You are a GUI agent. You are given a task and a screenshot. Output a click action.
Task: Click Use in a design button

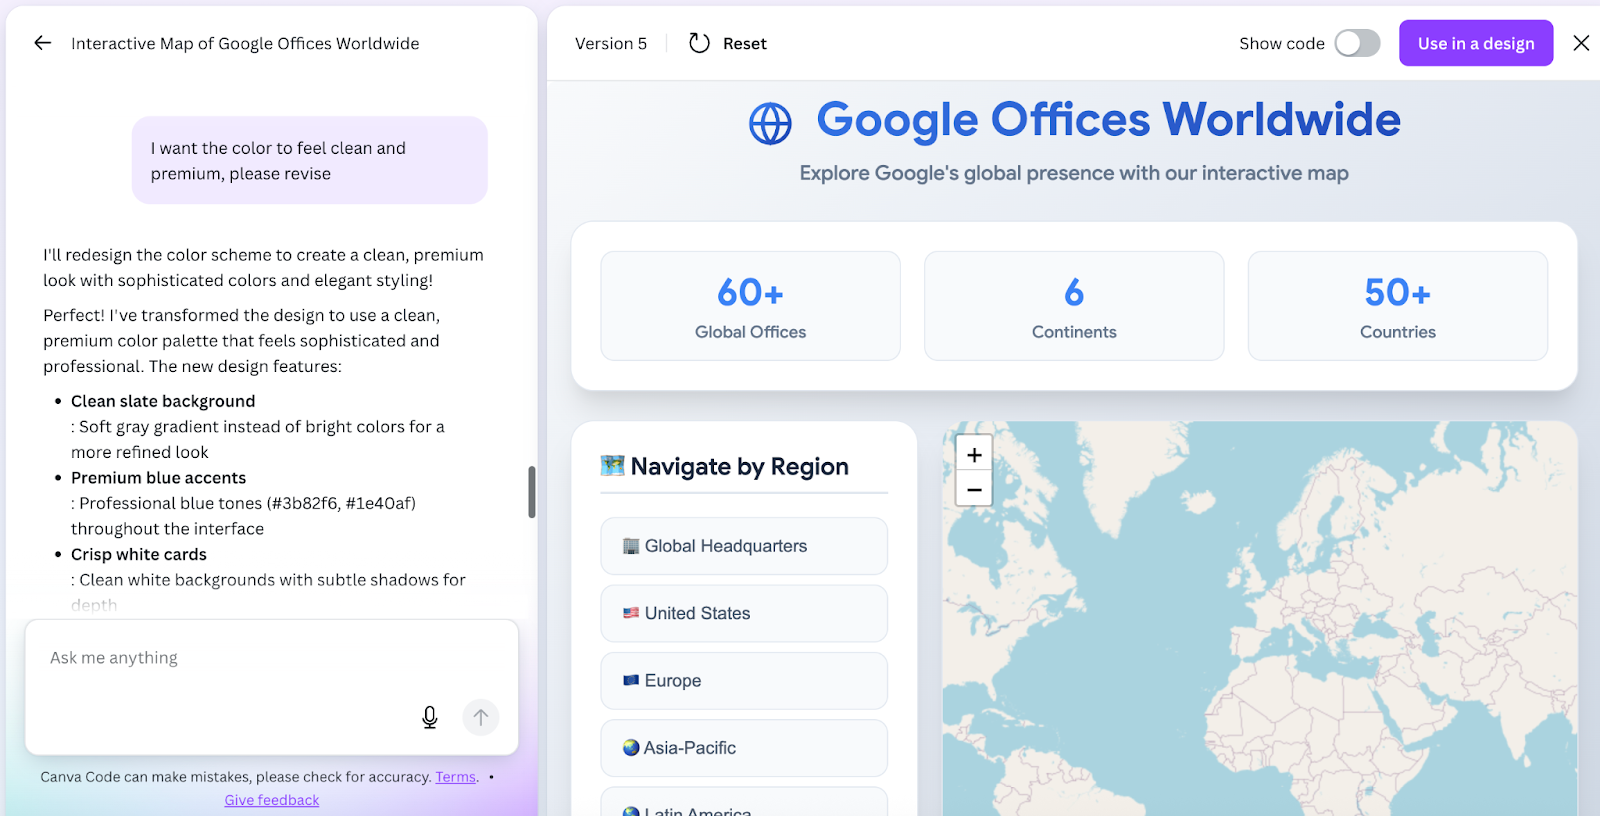click(1476, 43)
